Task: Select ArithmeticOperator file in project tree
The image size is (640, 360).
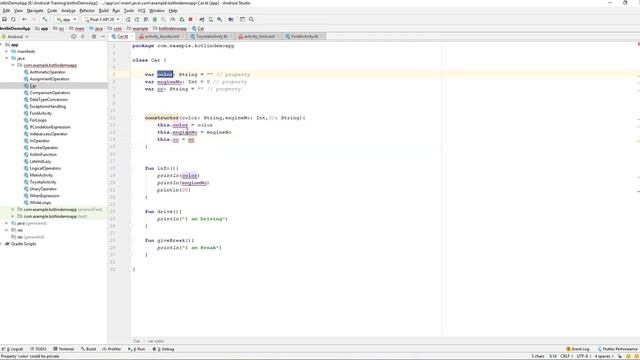Action: click(x=47, y=72)
